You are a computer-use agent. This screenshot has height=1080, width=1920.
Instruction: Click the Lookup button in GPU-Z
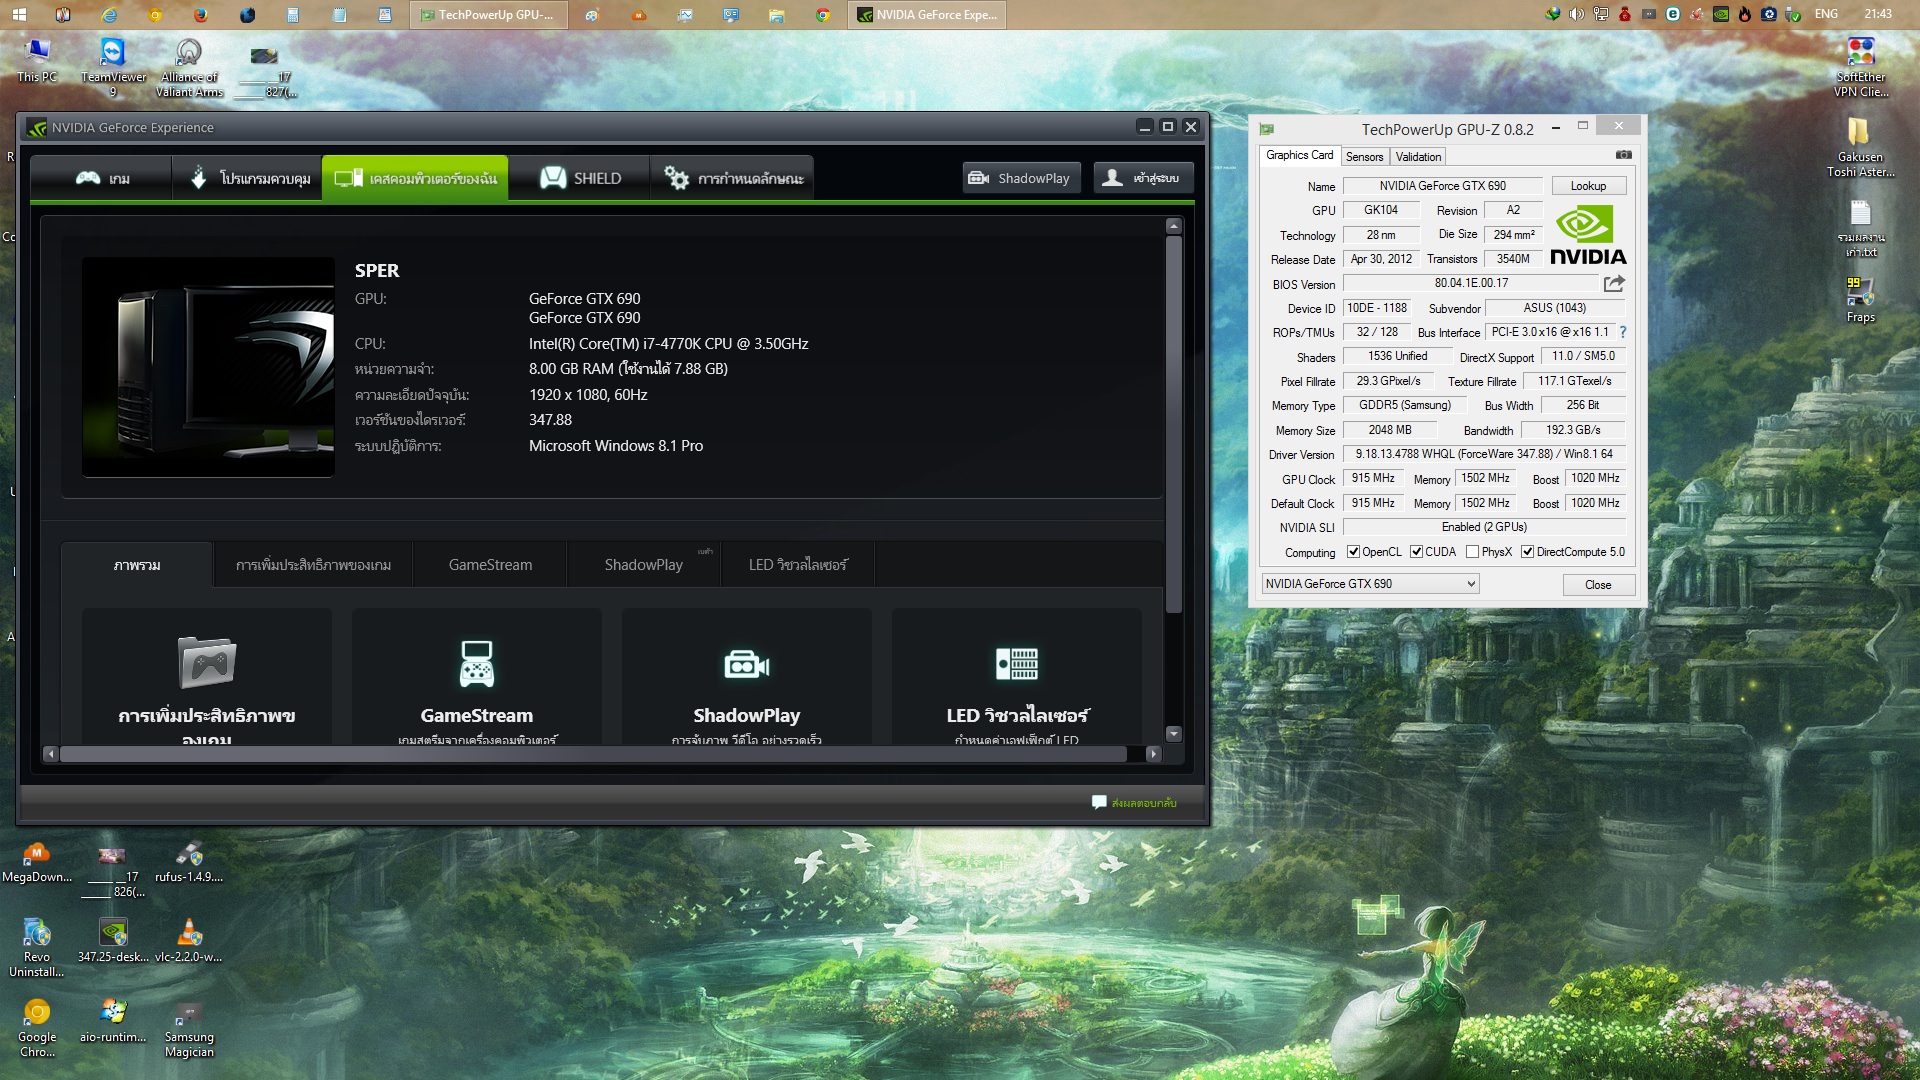(x=1588, y=186)
